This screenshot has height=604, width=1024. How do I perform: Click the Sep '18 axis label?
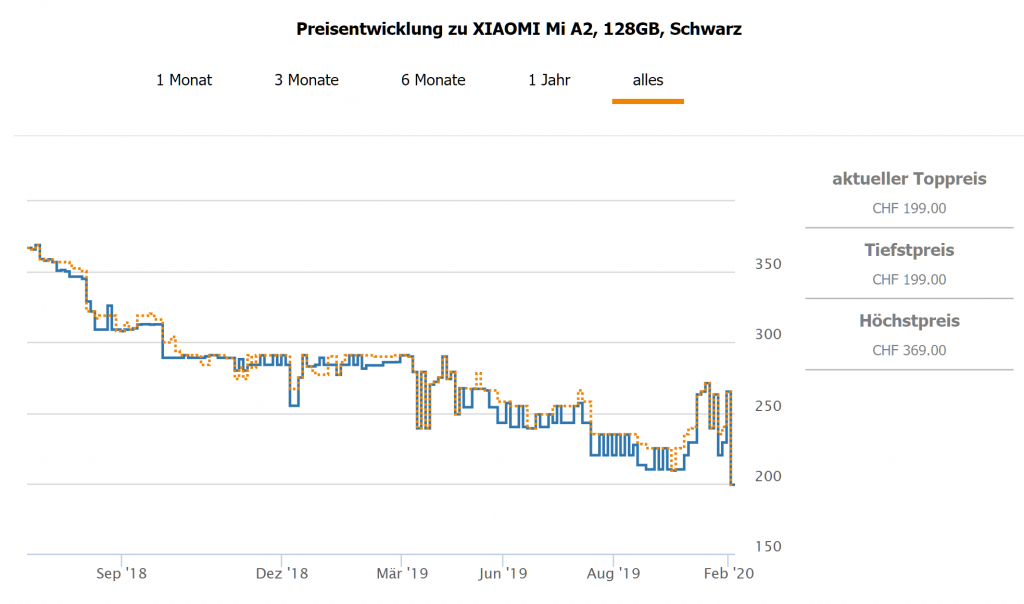[123, 574]
